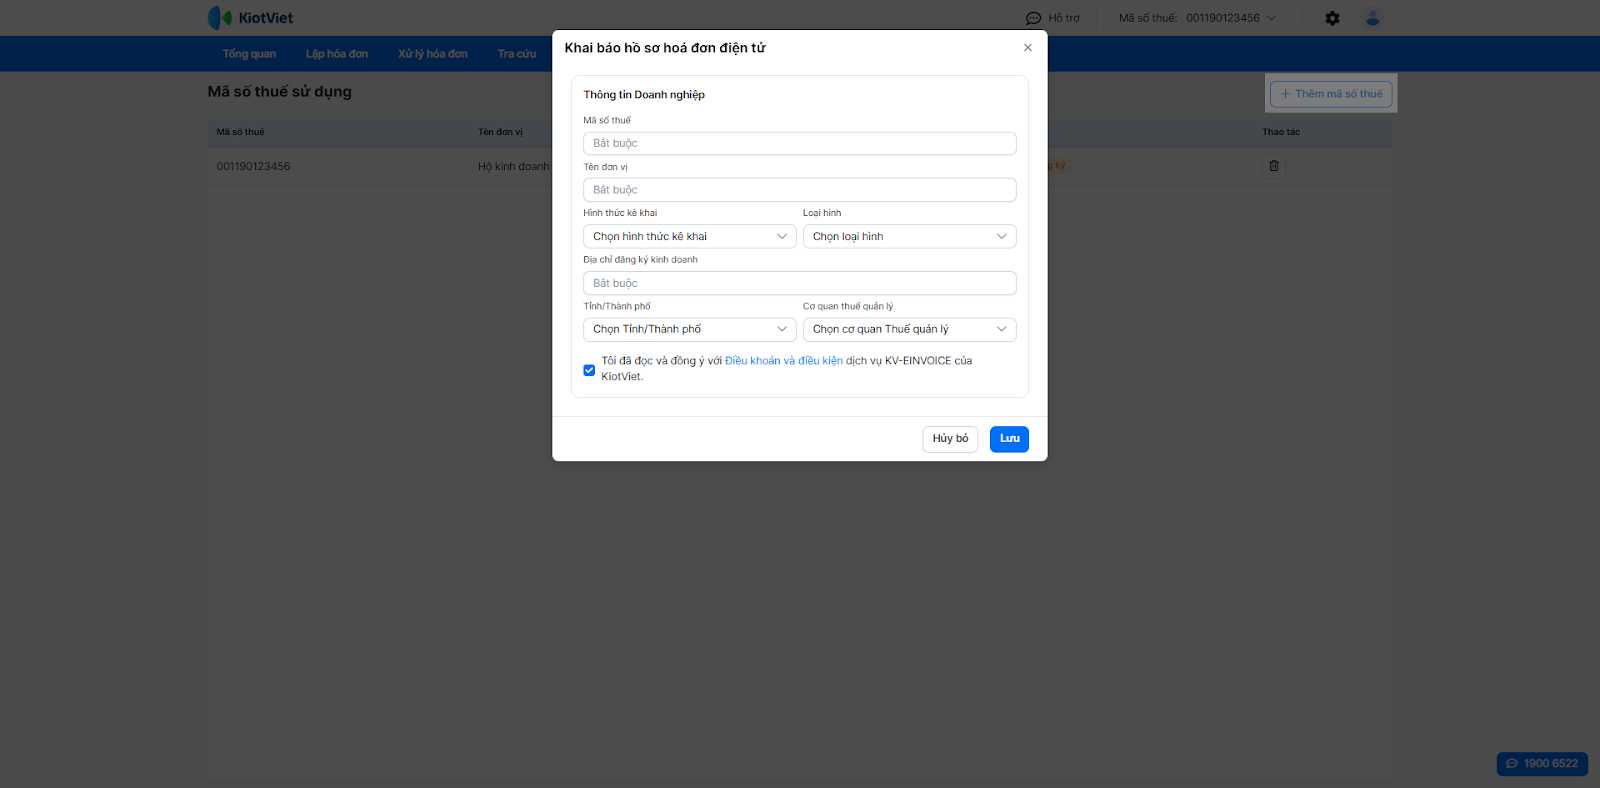The image size is (1600, 788).
Task: Open the settings gear icon
Action: pos(1332,18)
